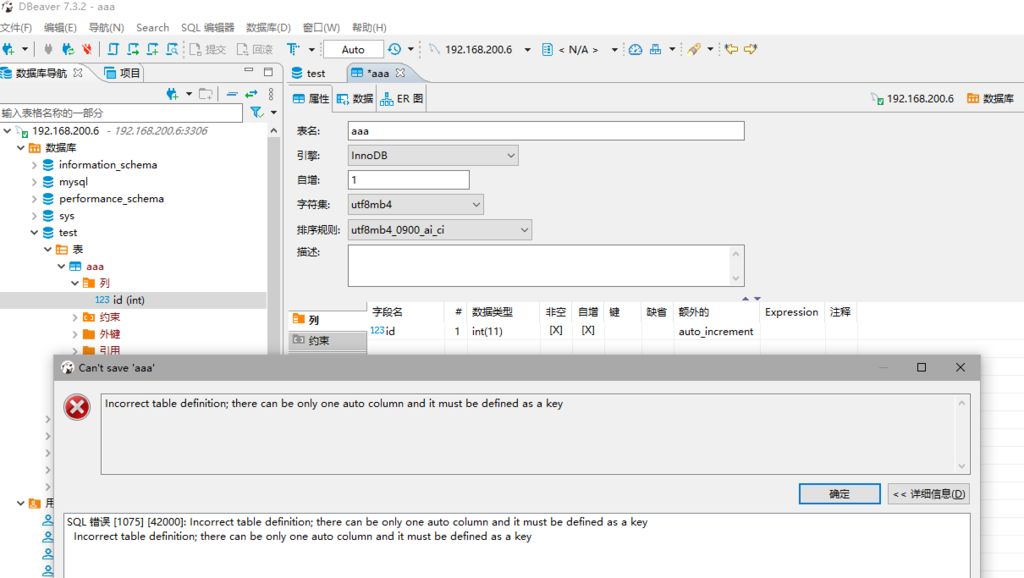The image size is (1024, 578).
Task: Click 确定 button in error dialog
Action: coord(839,494)
